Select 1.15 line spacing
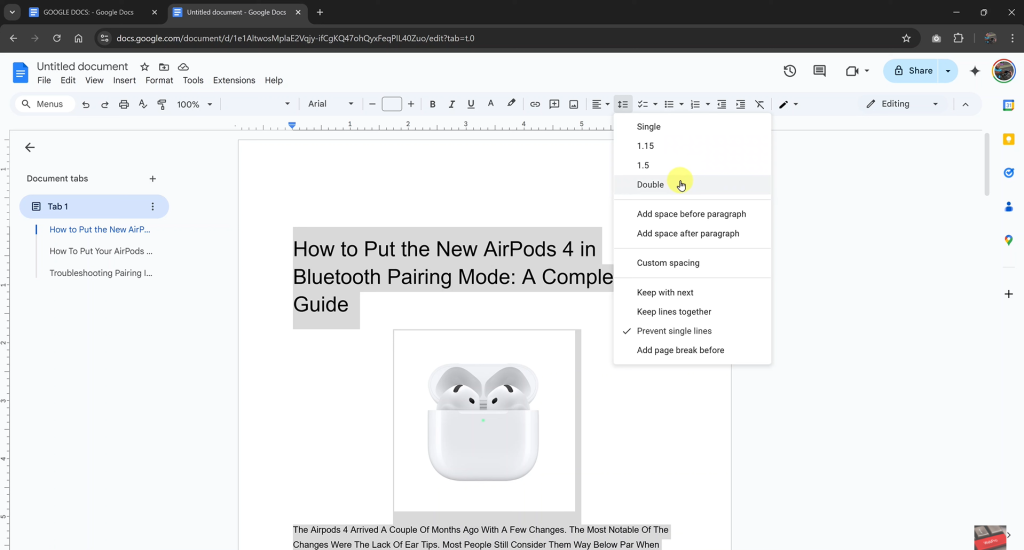Viewport: 1024px width, 550px height. pyautogui.click(x=692, y=146)
